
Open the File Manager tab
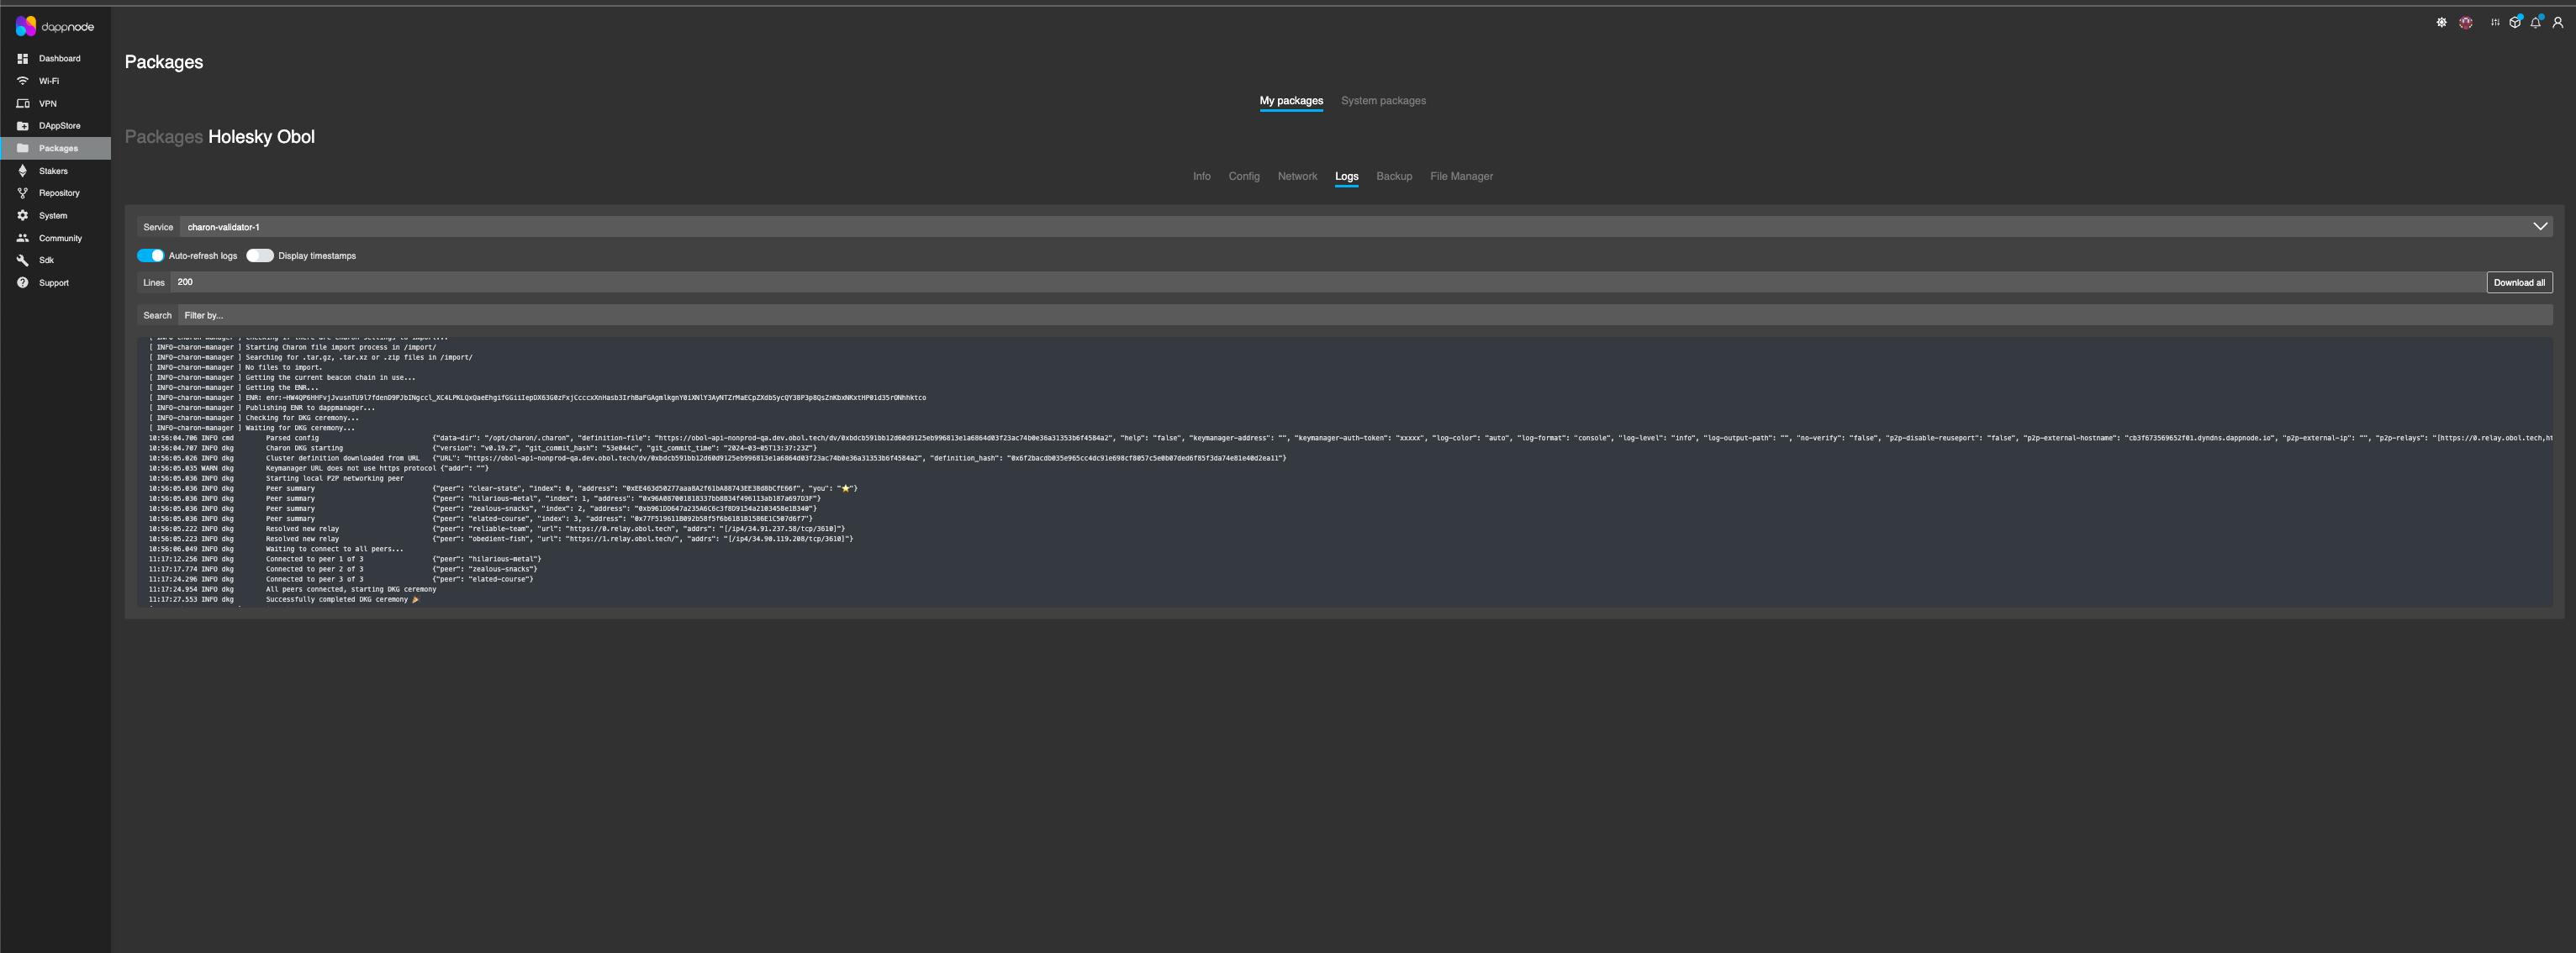(x=1461, y=176)
